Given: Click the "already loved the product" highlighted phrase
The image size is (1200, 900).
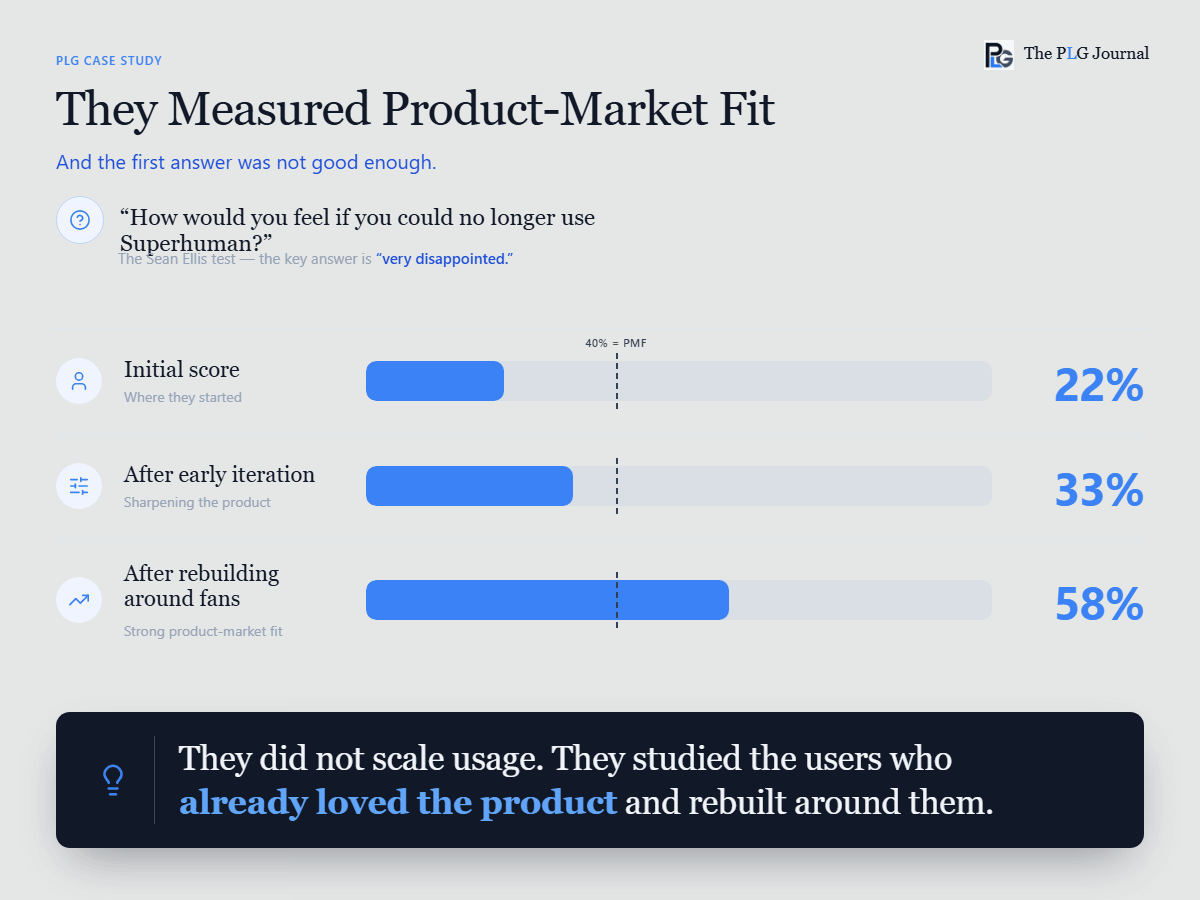Looking at the screenshot, I should tap(398, 802).
